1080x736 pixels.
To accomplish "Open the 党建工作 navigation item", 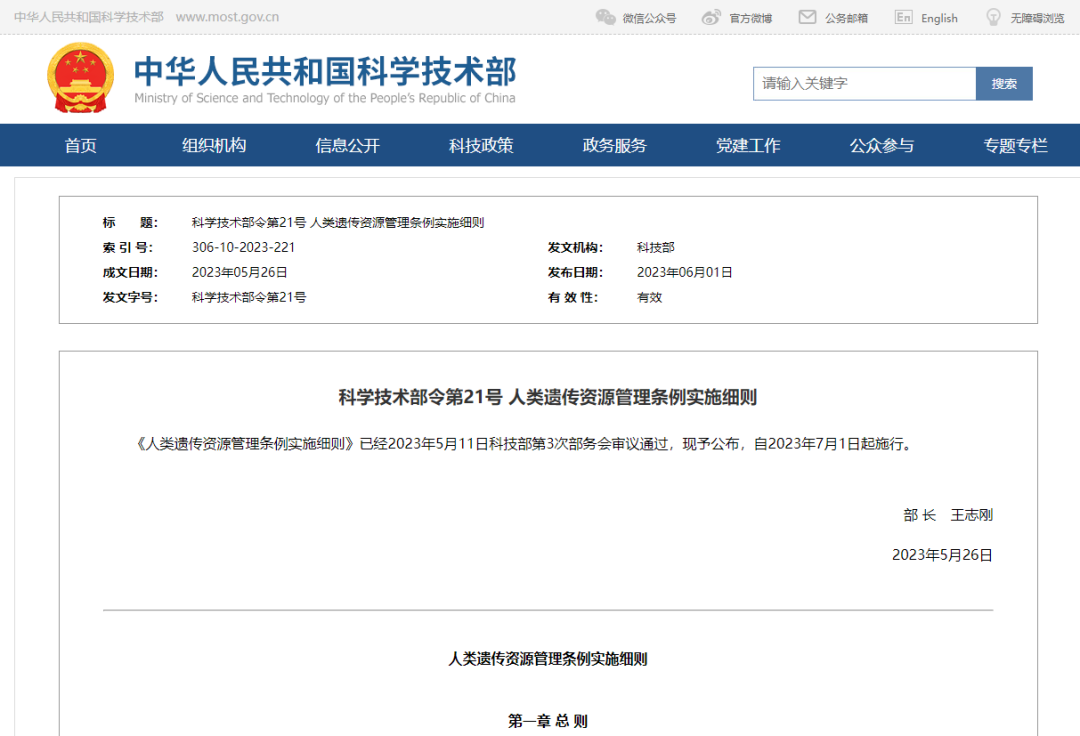I will click(748, 145).
